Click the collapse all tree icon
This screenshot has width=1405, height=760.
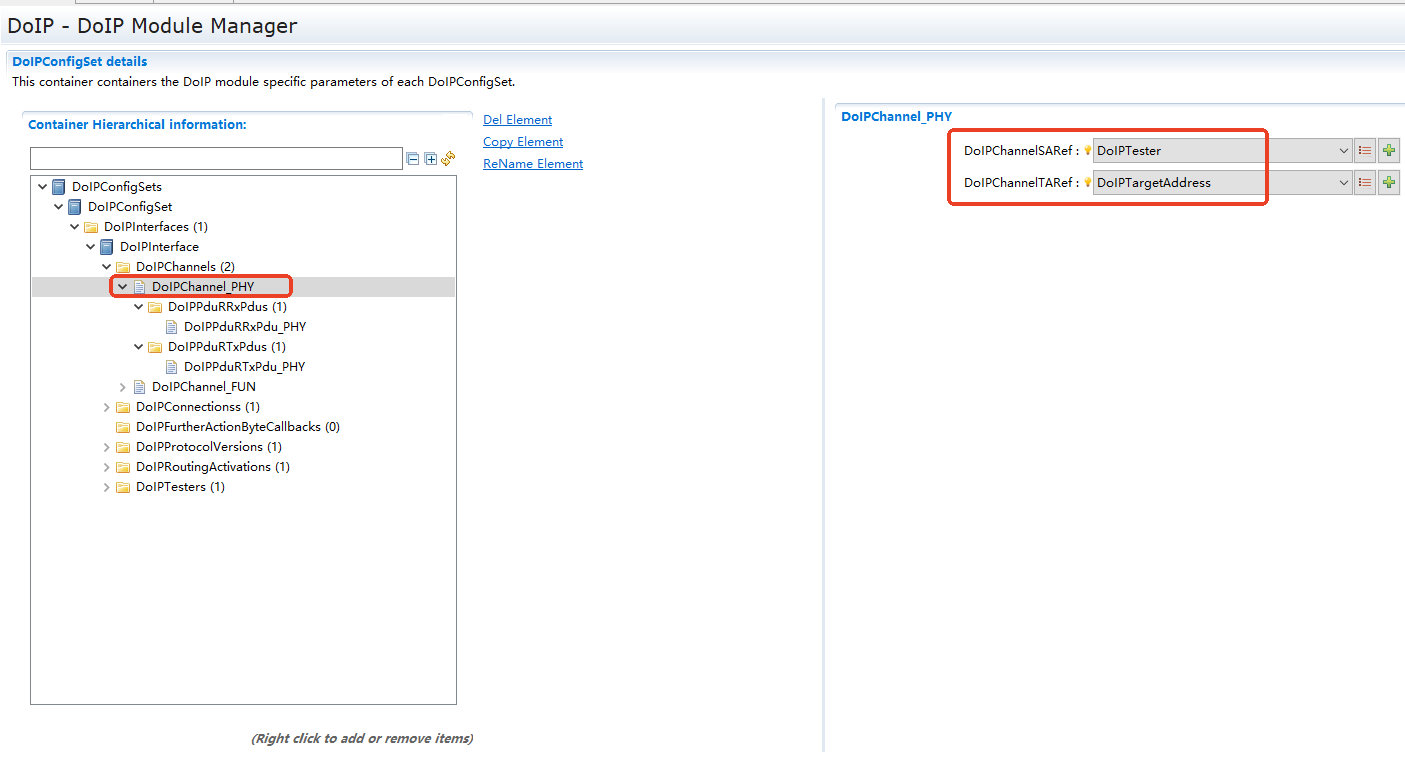coord(413,159)
